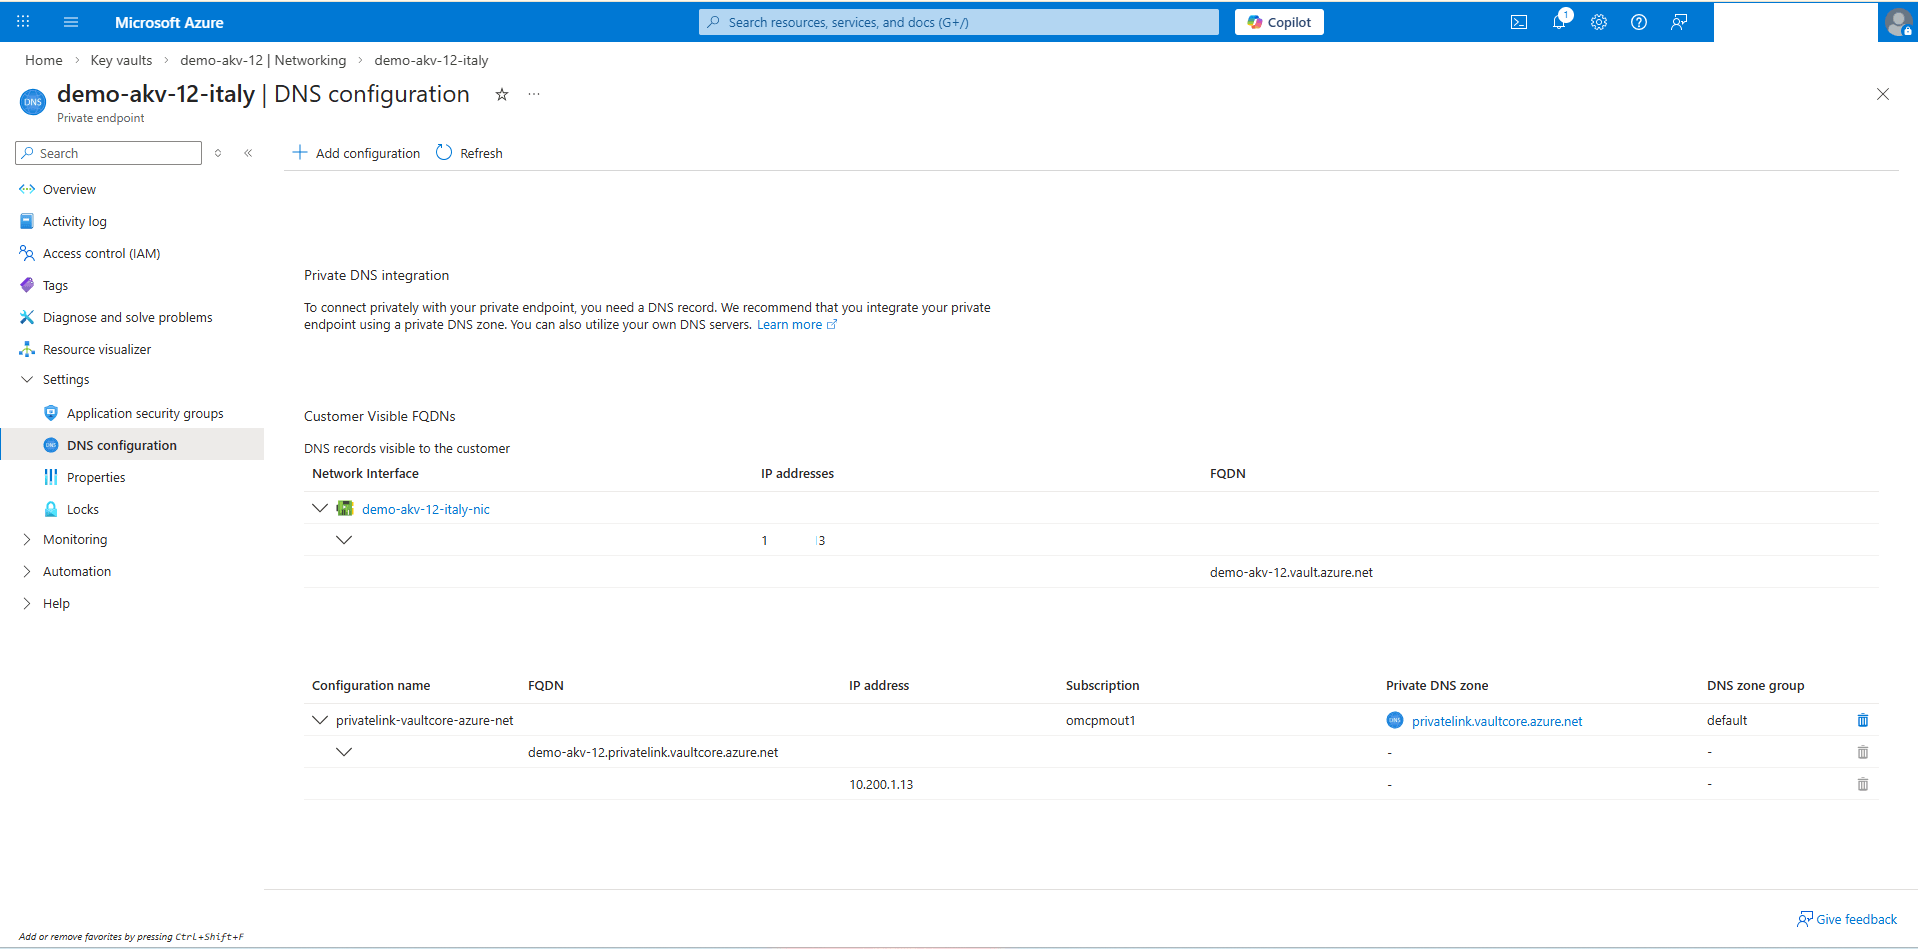This screenshot has height=949, width=1918.
Task: Open the Azure apps waffle menu
Action: pos(22,22)
